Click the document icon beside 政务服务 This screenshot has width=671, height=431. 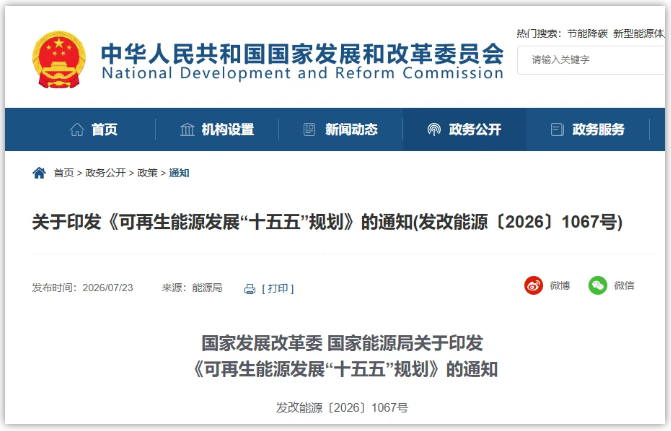pyautogui.click(x=557, y=129)
